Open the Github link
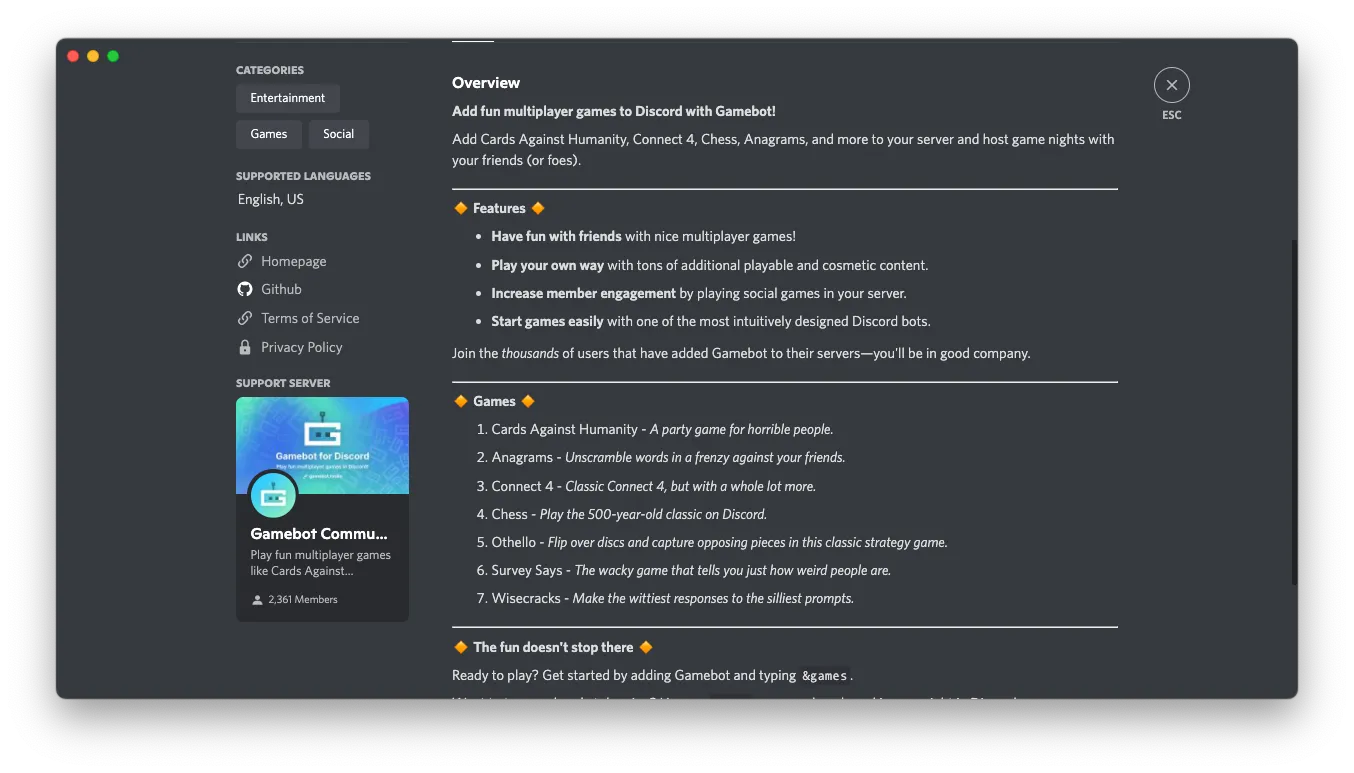Screen dimensions: 1354x773 (x=281, y=289)
